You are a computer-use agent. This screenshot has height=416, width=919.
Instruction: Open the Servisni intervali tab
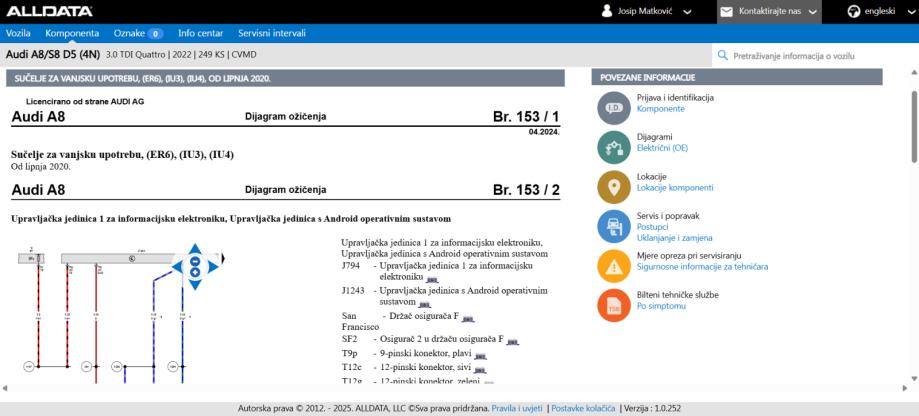coord(272,33)
